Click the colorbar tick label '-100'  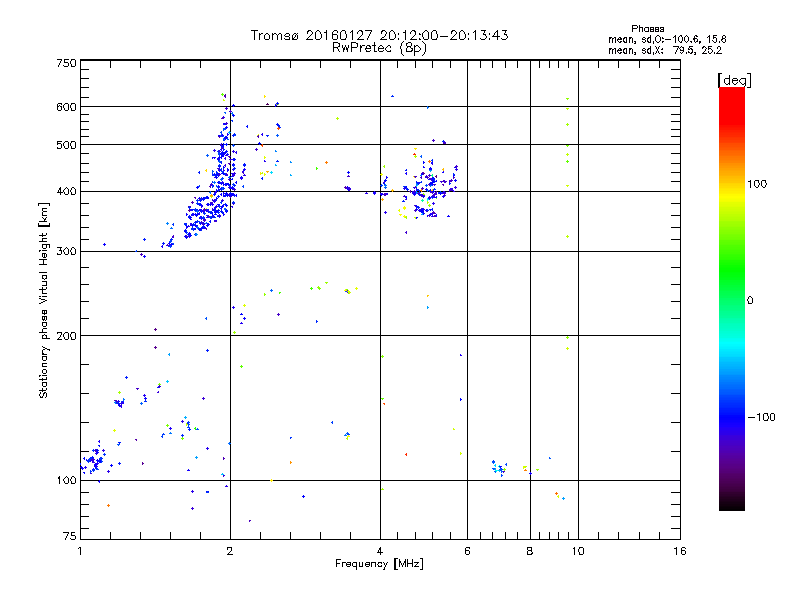762,417
